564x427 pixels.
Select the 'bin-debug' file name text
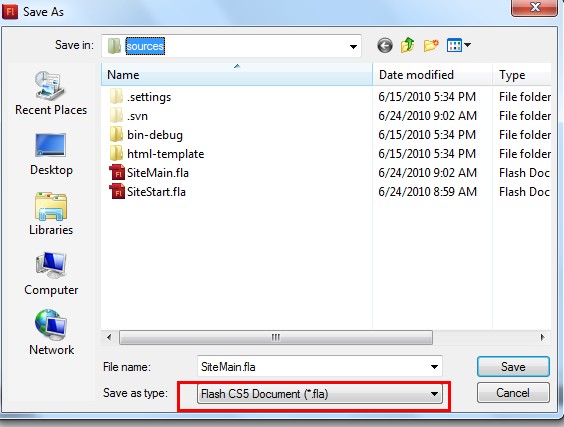click(155, 135)
